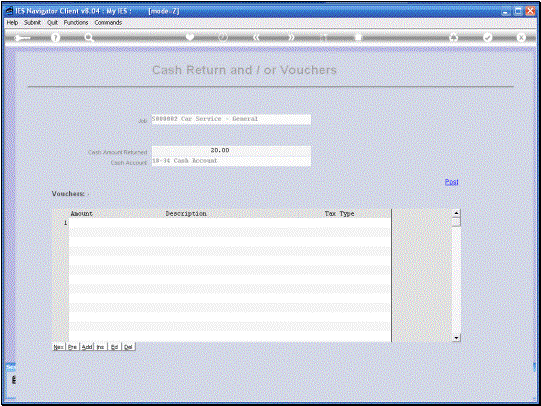Open the Commands menu
The height and width of the screenshot is (406, 541).
108,22
